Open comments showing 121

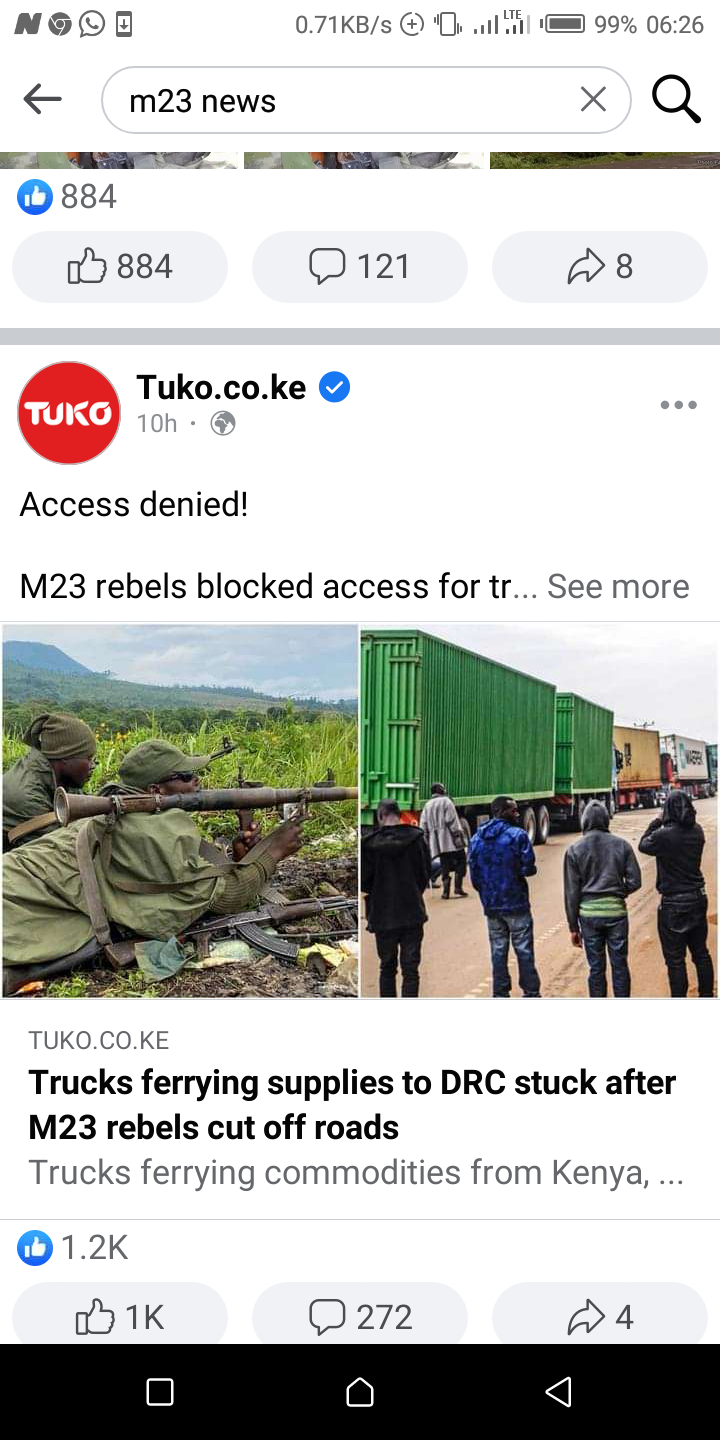click(x=360, y=266)
